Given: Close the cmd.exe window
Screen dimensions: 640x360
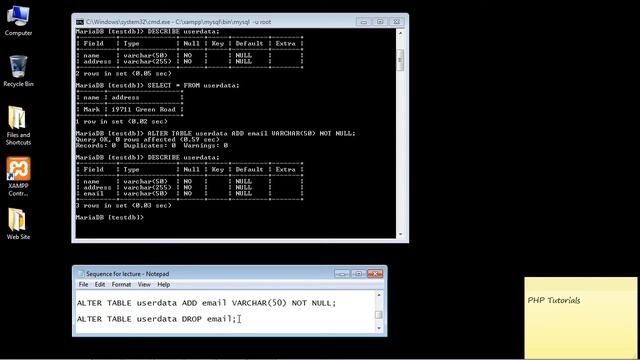Looking at the screenshot, I should [396, 22].
